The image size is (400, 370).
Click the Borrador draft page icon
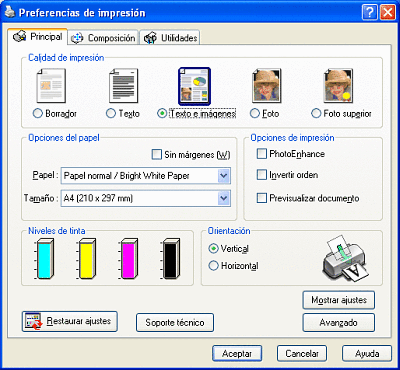(x=51, y=86)
